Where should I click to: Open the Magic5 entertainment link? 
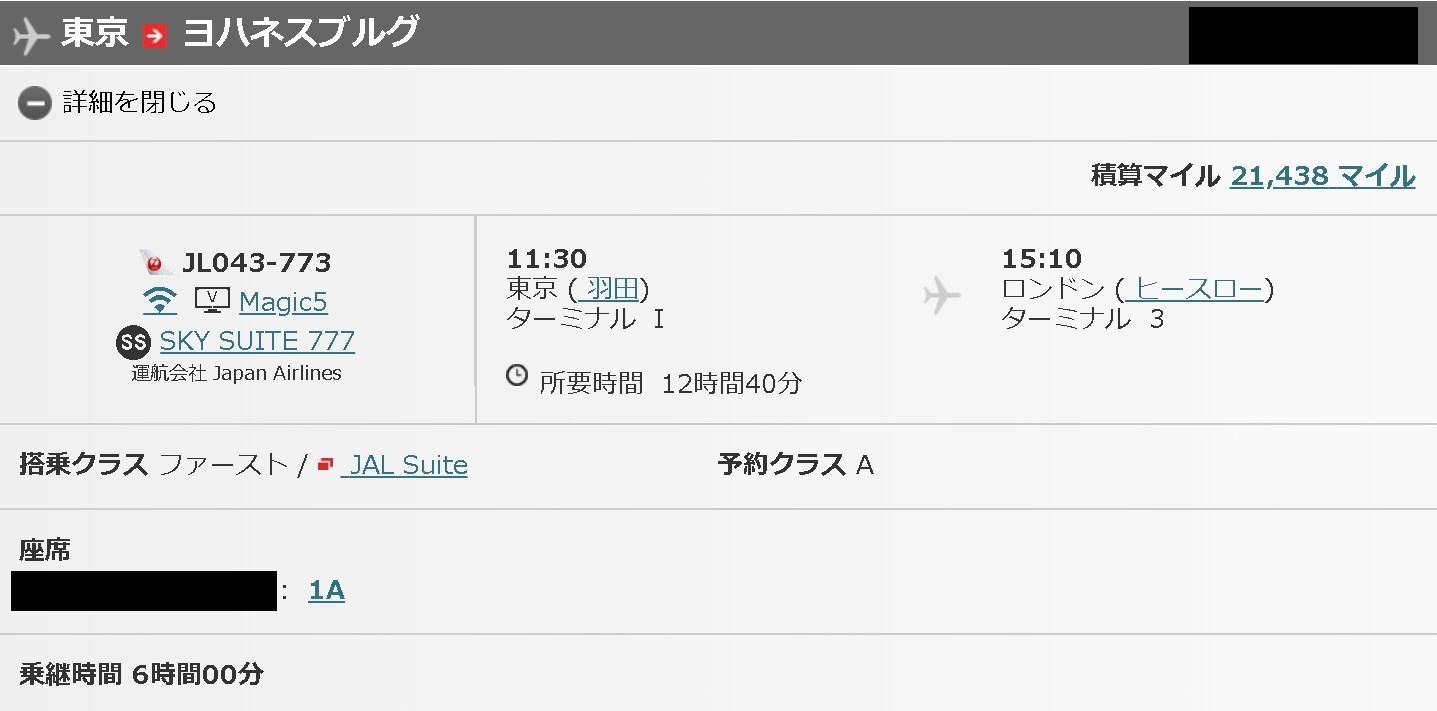(x=283, y=301)
